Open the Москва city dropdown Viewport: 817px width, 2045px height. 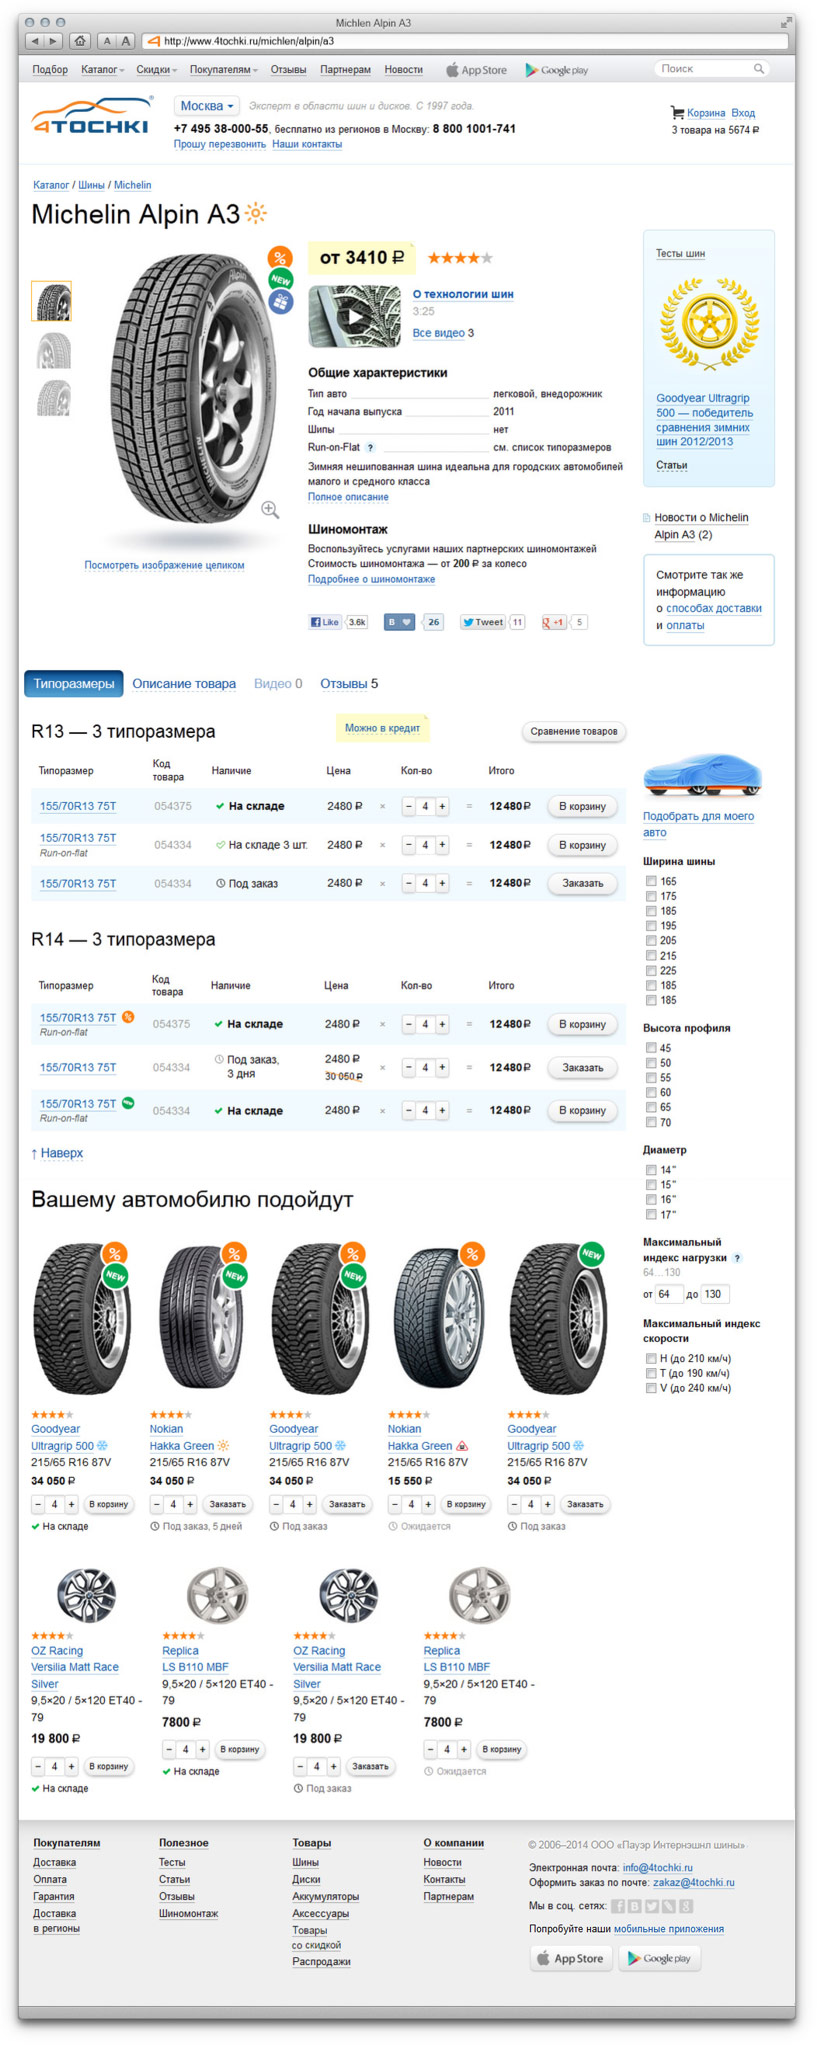tap(206, 106)
